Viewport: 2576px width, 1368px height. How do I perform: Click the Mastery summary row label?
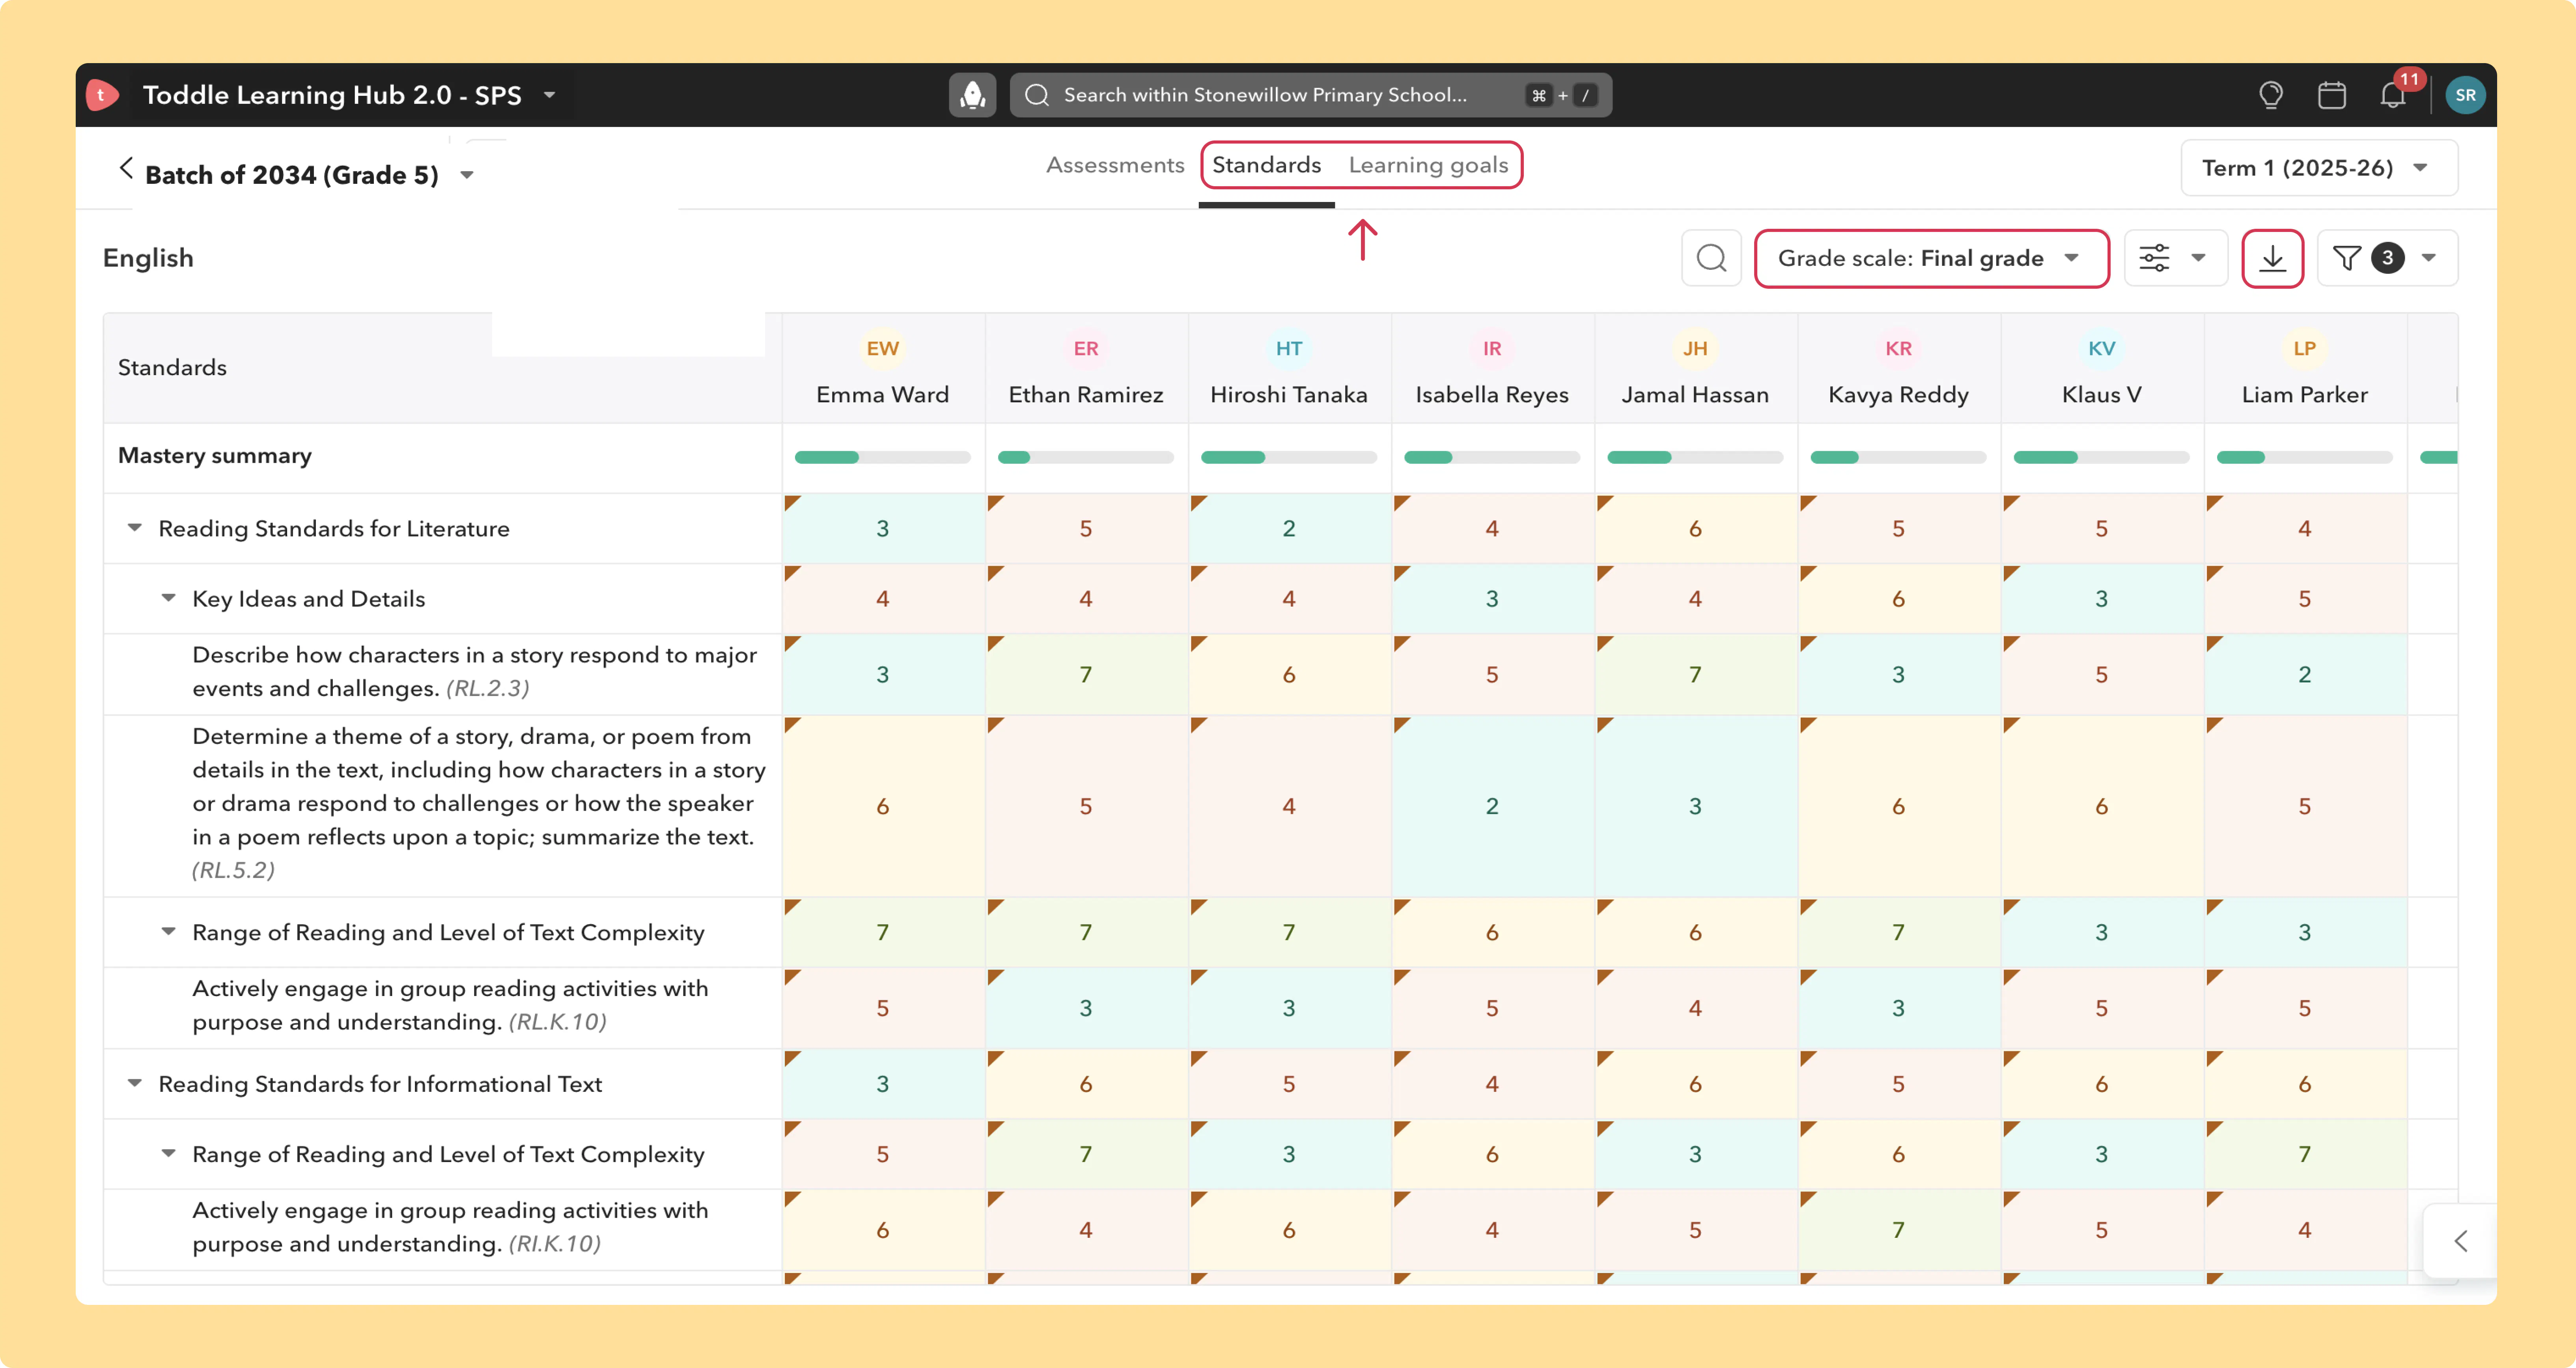click(x=215, y=456)
